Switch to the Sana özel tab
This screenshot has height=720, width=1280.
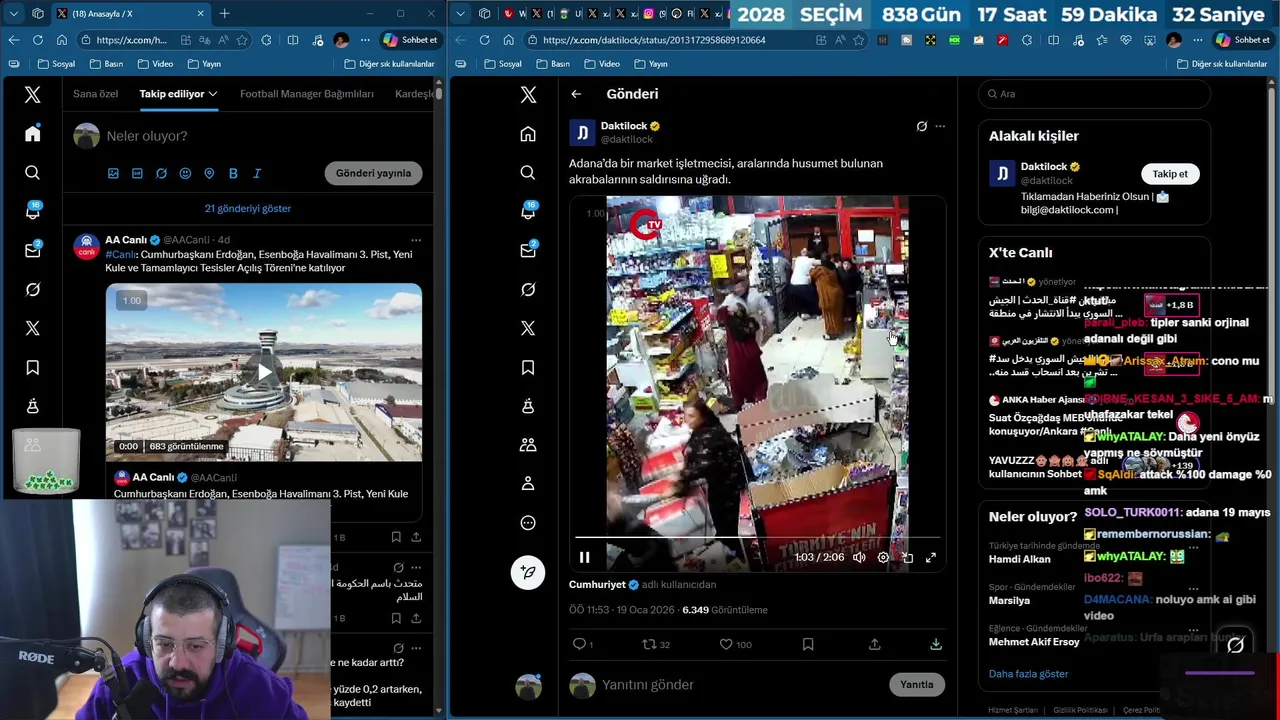(95, 94)
